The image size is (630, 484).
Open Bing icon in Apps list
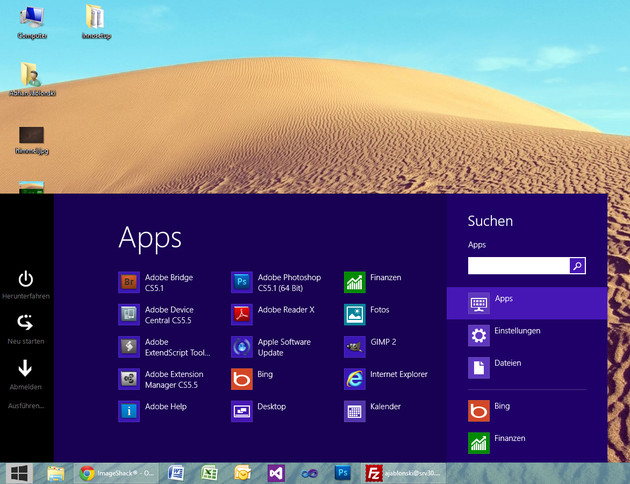point(242,379)
